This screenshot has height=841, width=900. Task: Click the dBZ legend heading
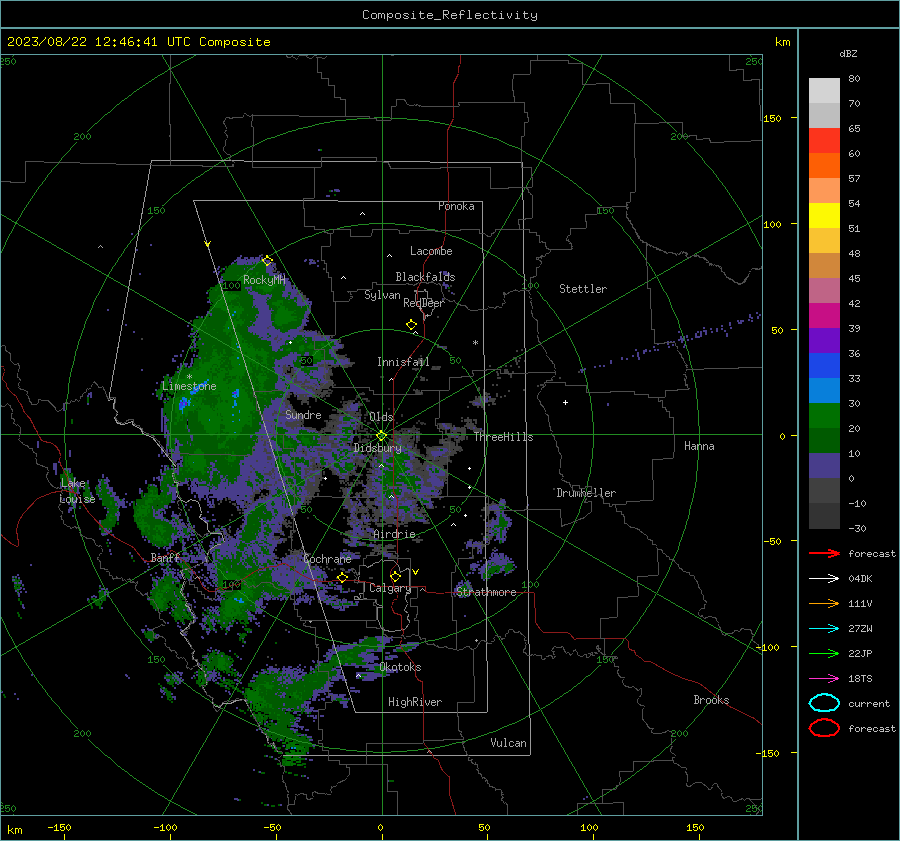[848, 53]
